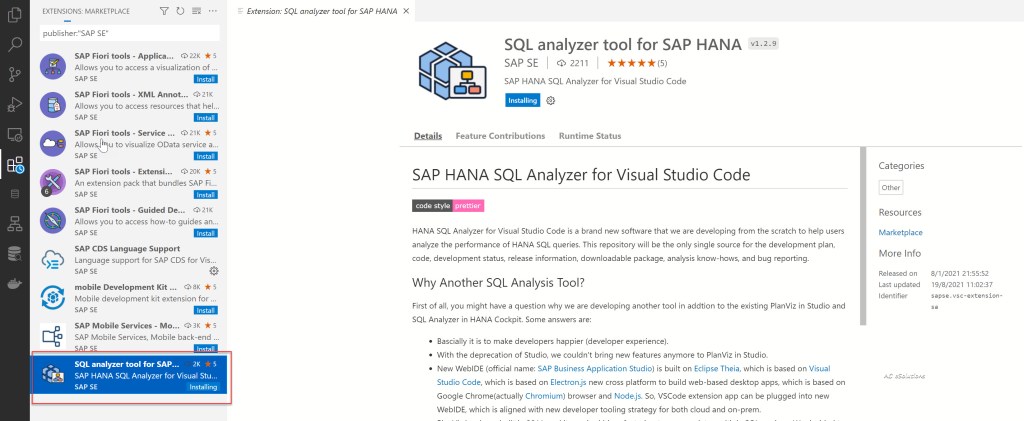
Task: Click the extensions search input field
Action: pos(130,33)
